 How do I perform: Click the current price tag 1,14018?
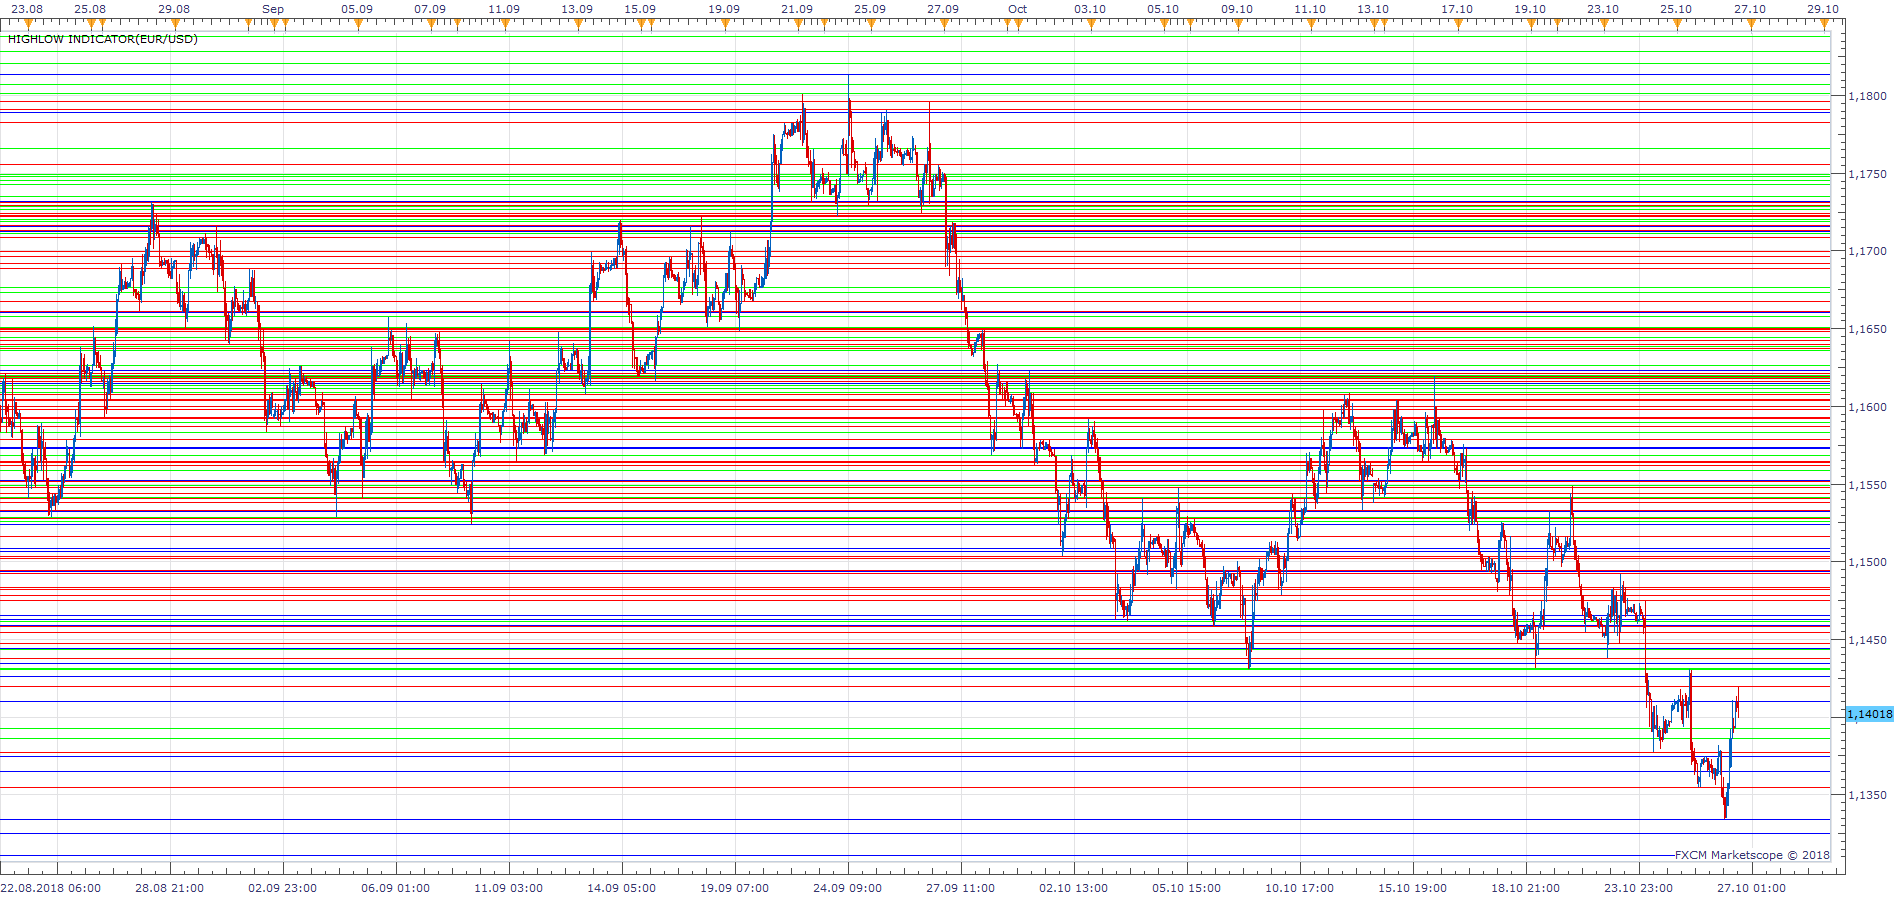1869,714
